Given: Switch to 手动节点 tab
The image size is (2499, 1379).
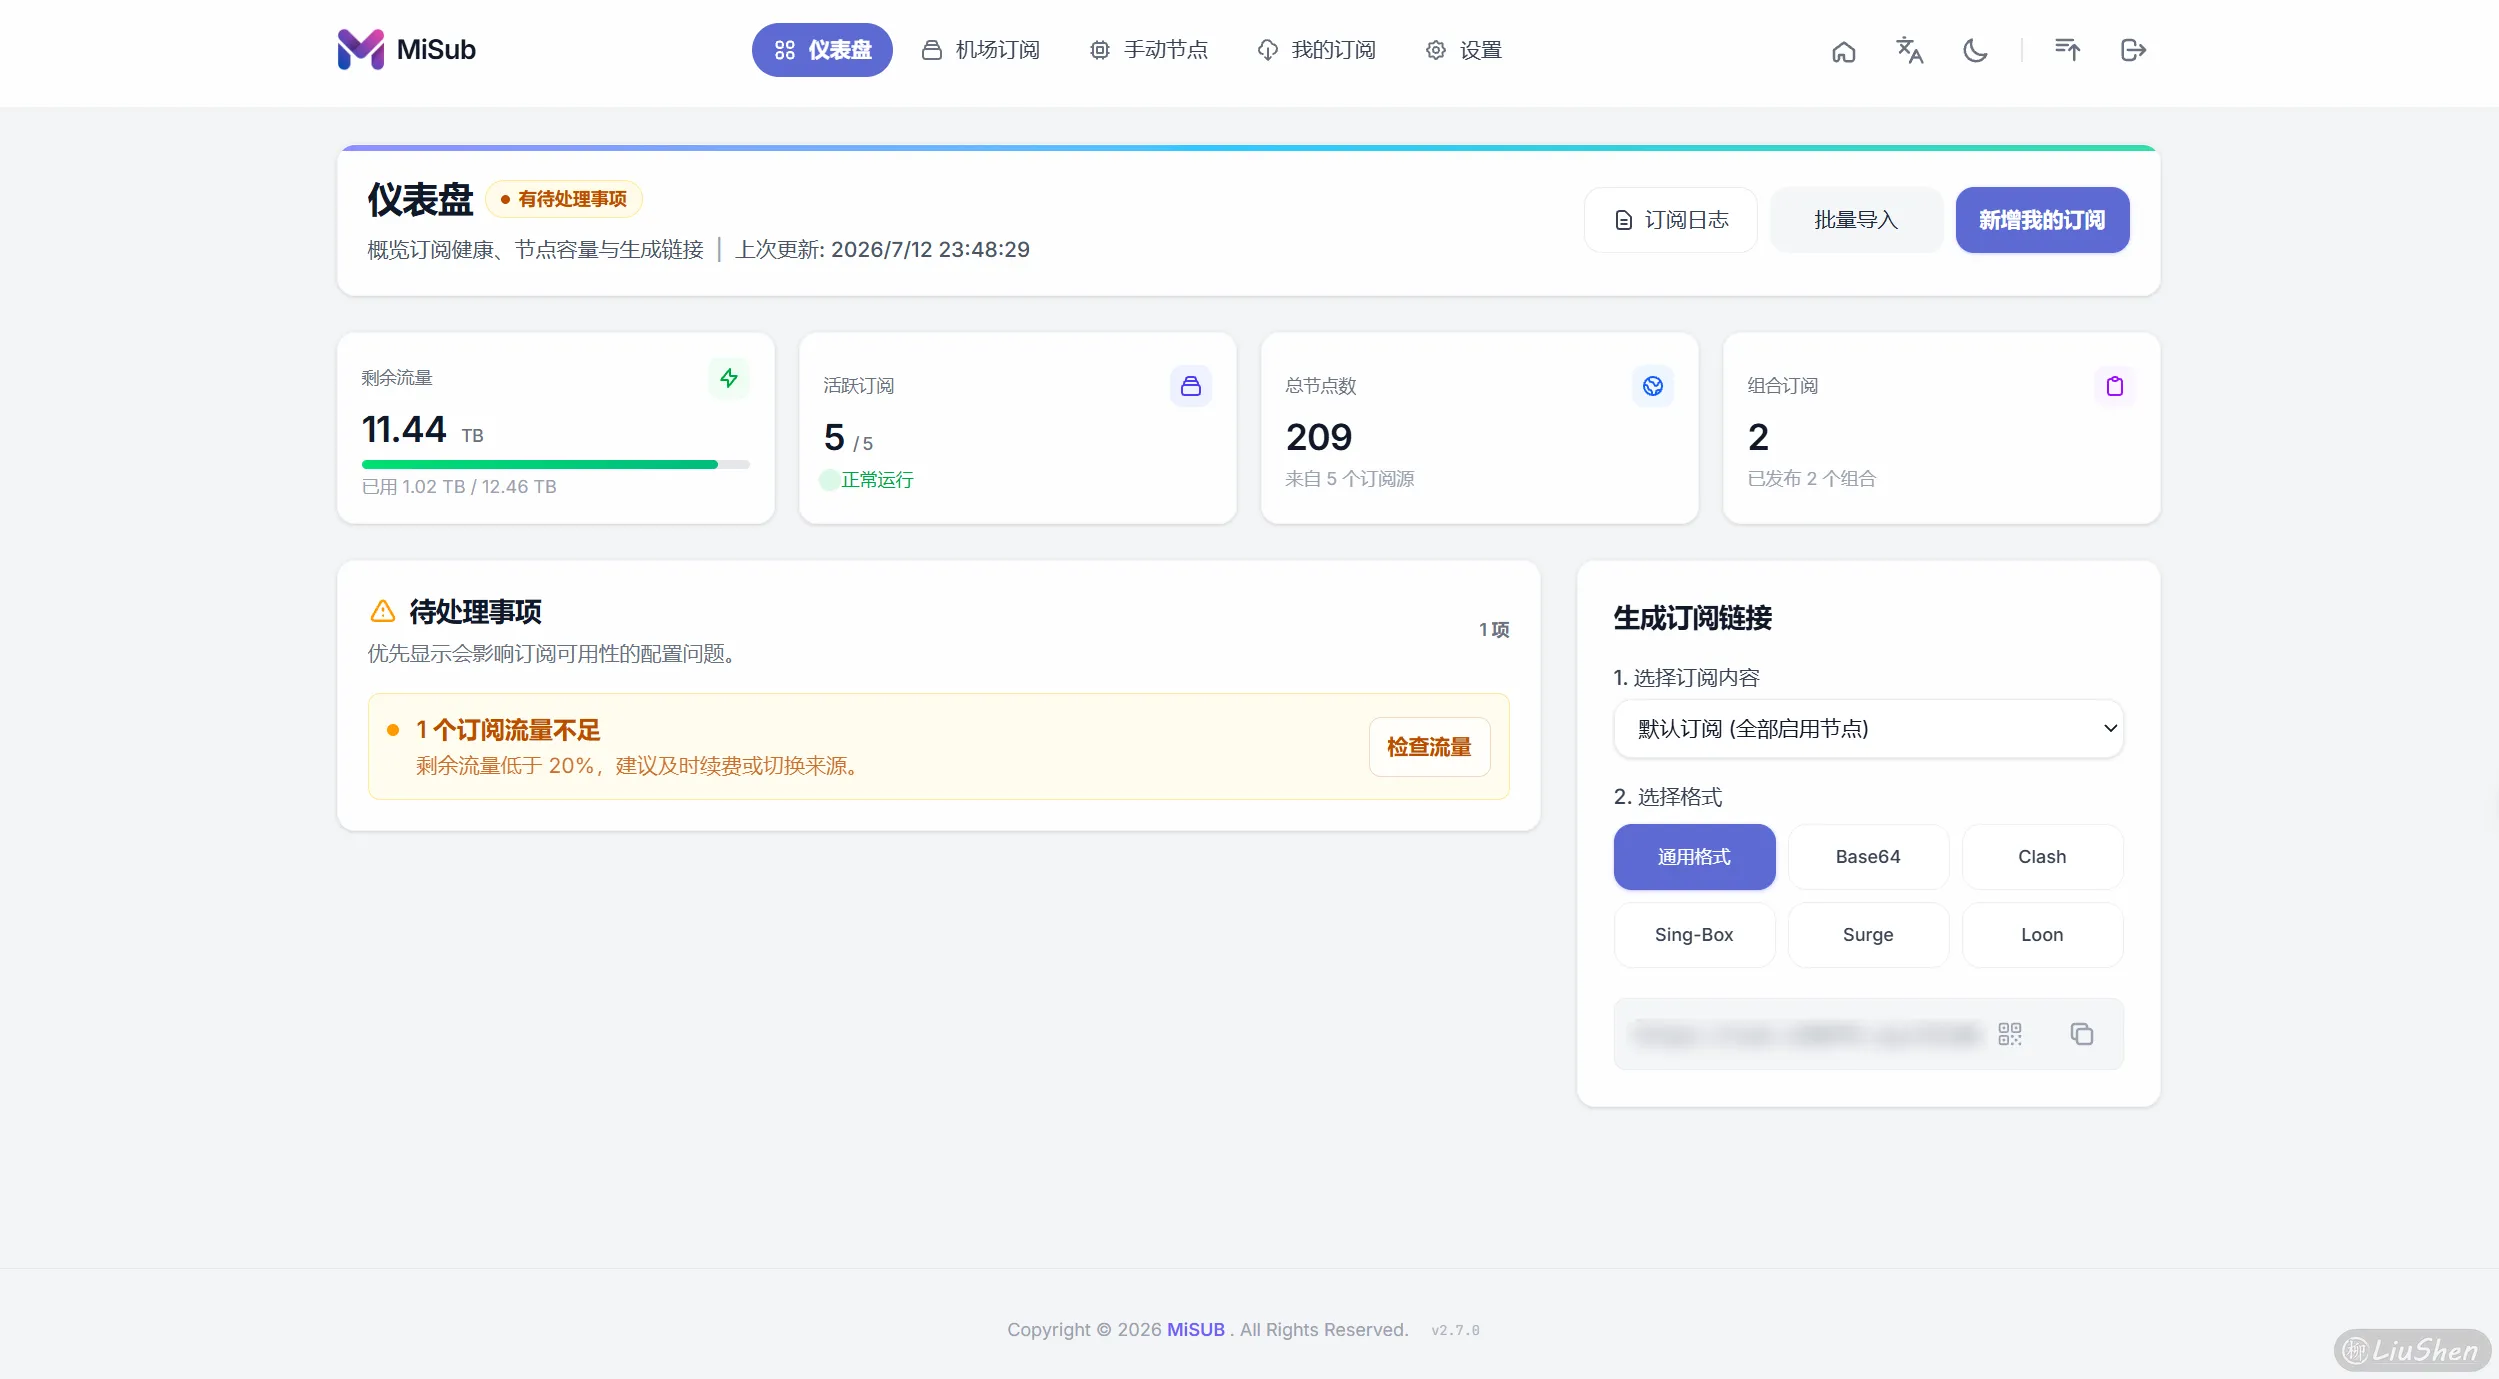Looking at the screenshot, I should point(1148,50).
